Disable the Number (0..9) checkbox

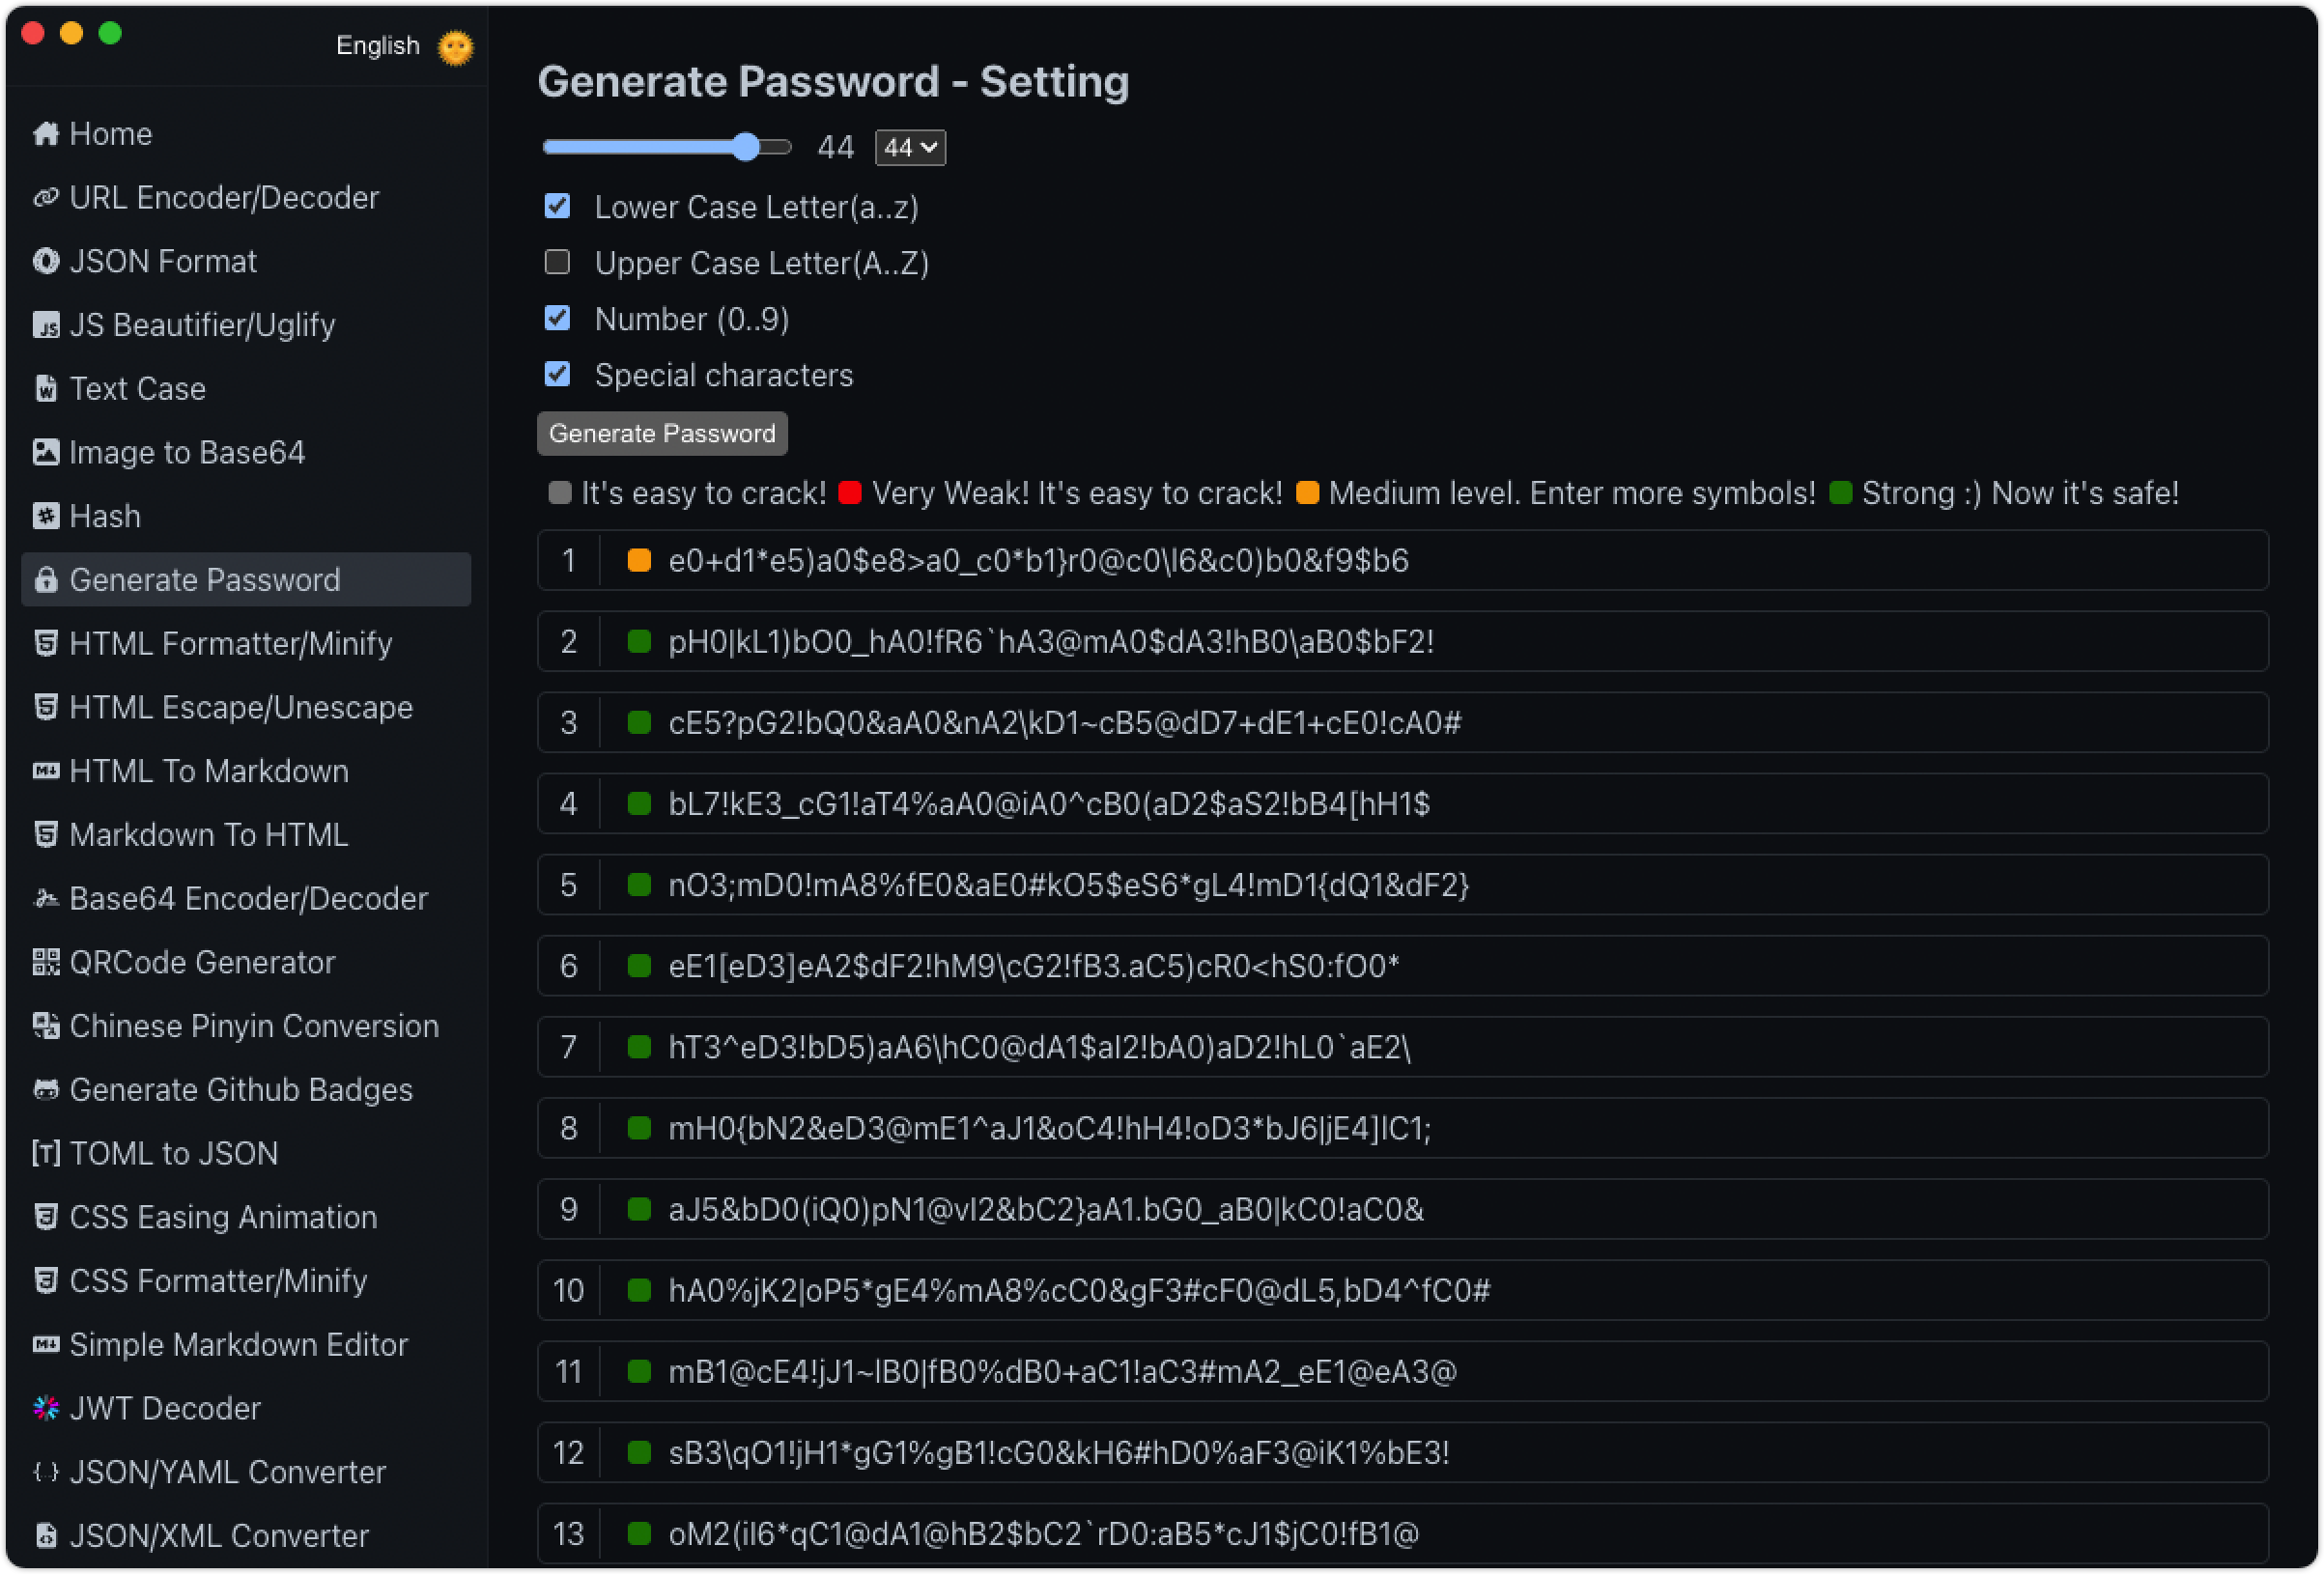557,318
